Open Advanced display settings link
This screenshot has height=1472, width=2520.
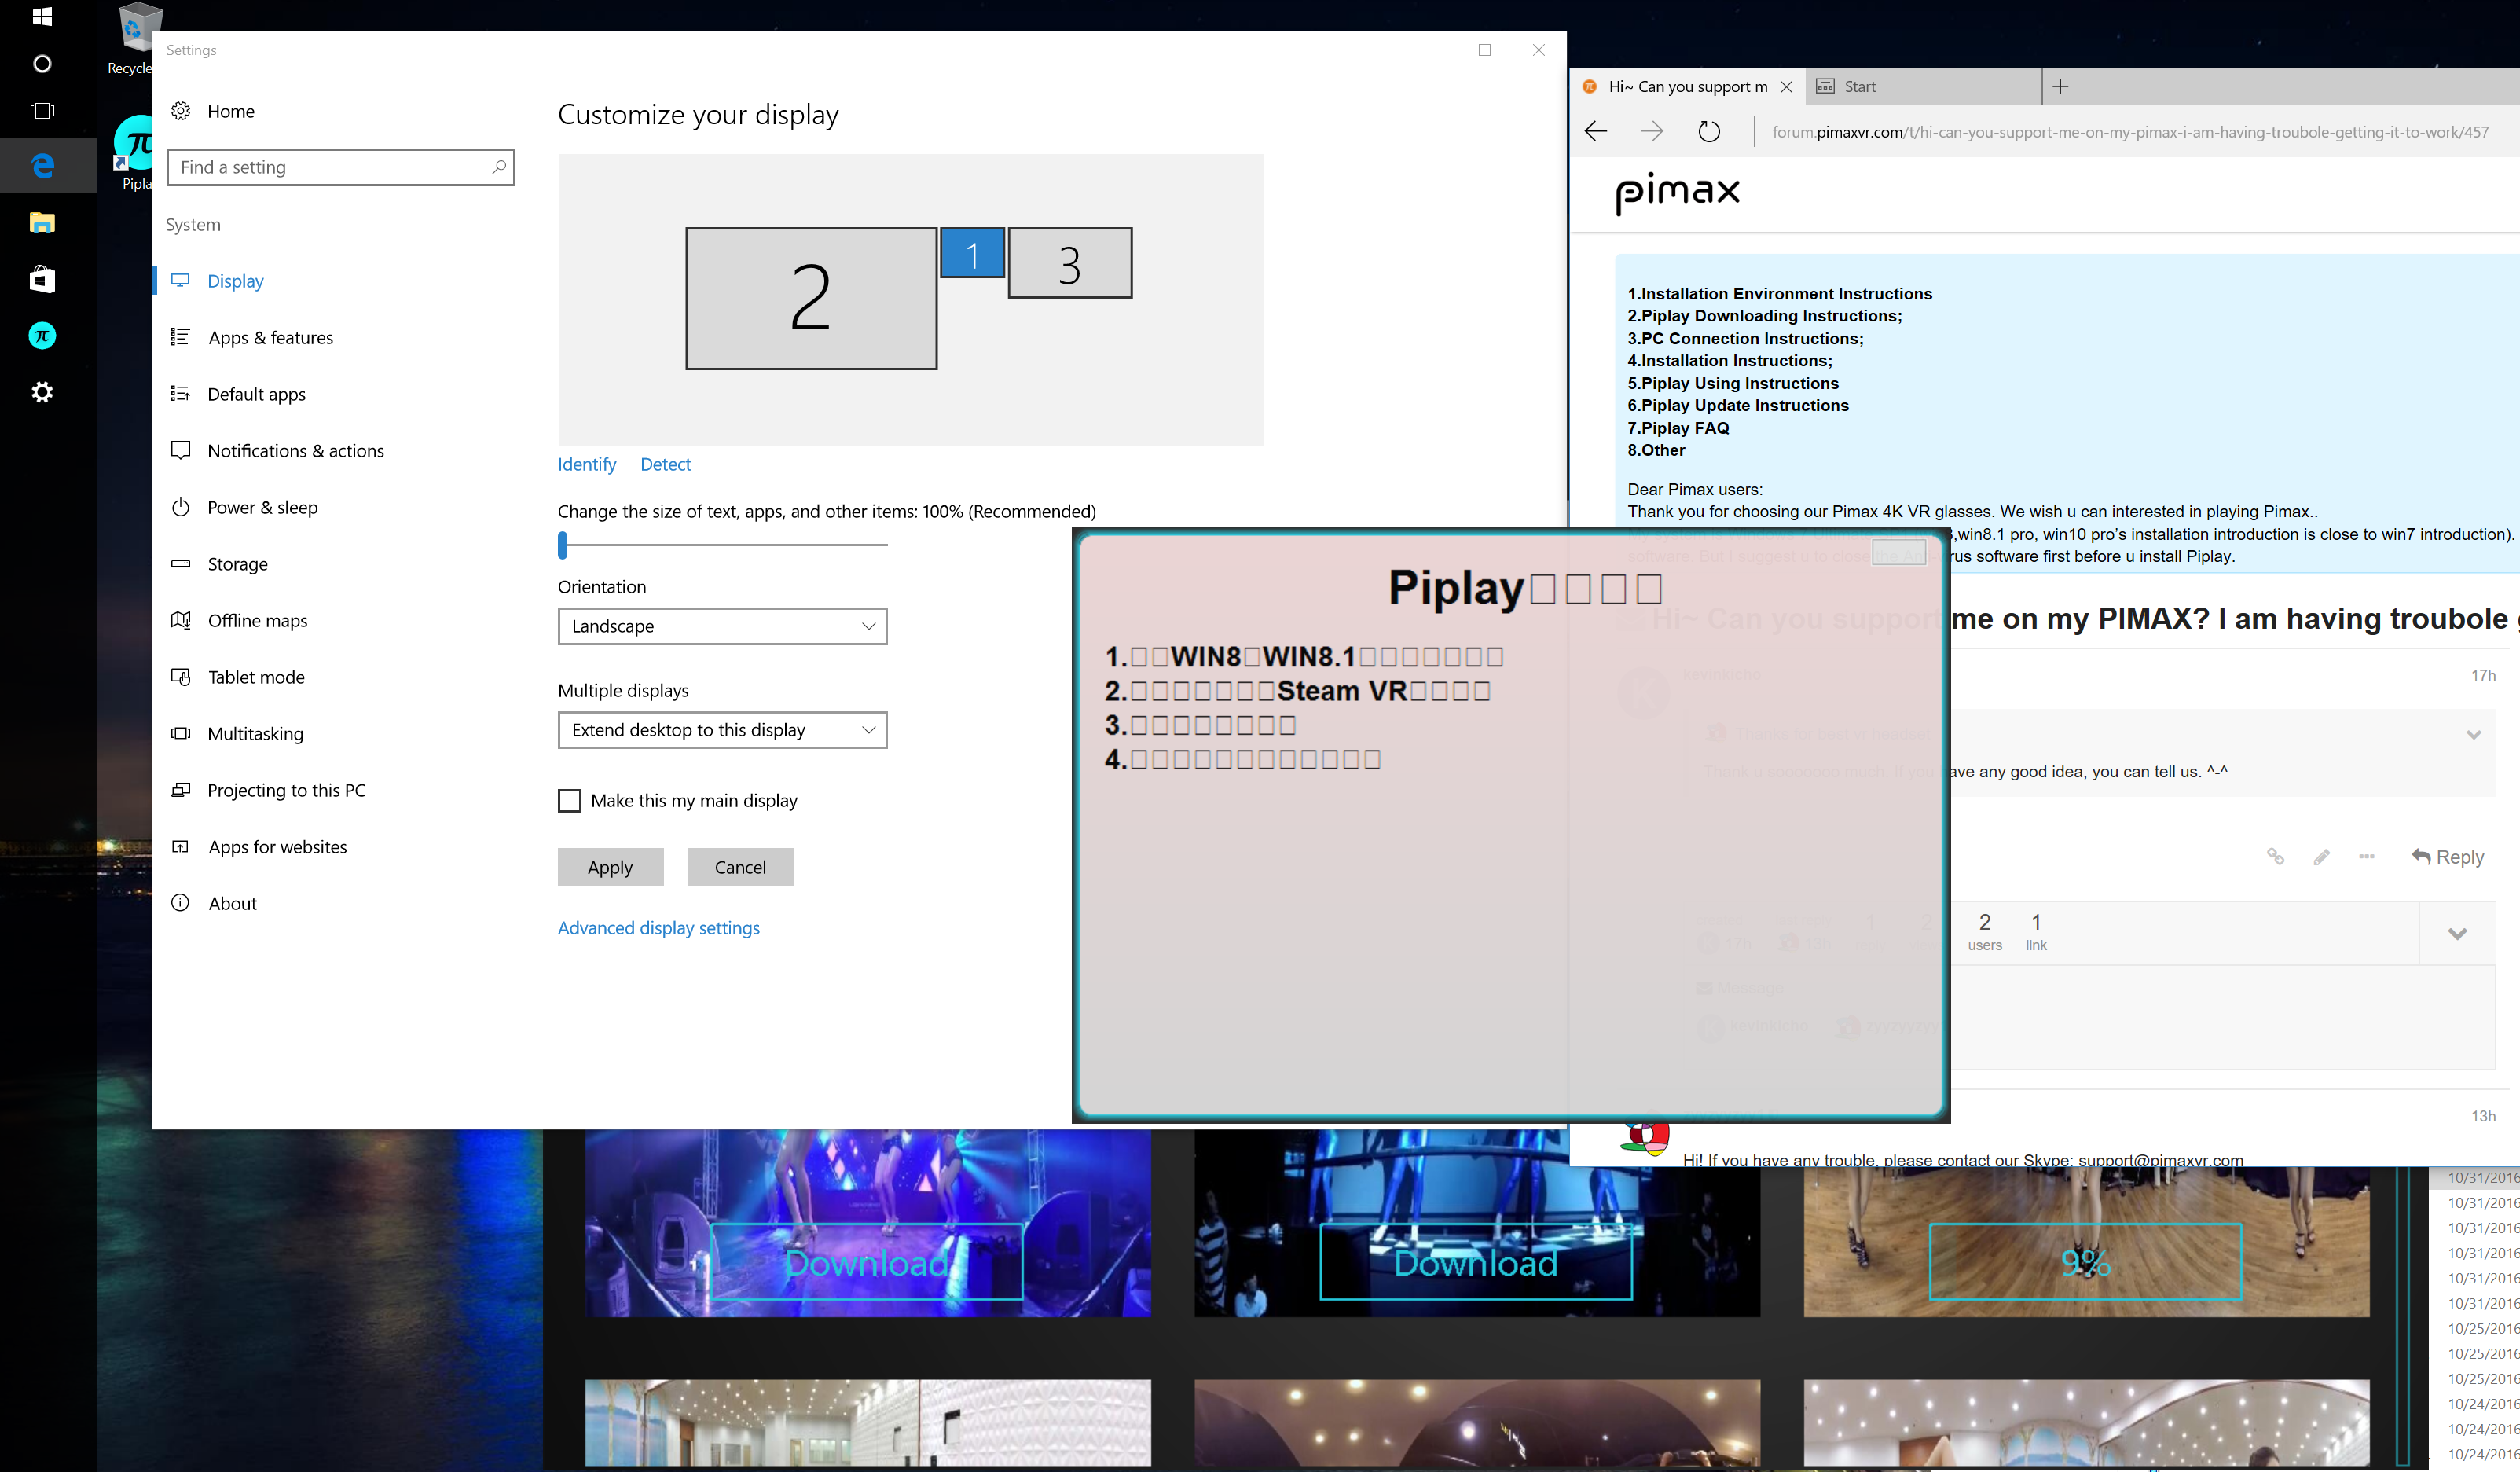[x=658, y=928]
